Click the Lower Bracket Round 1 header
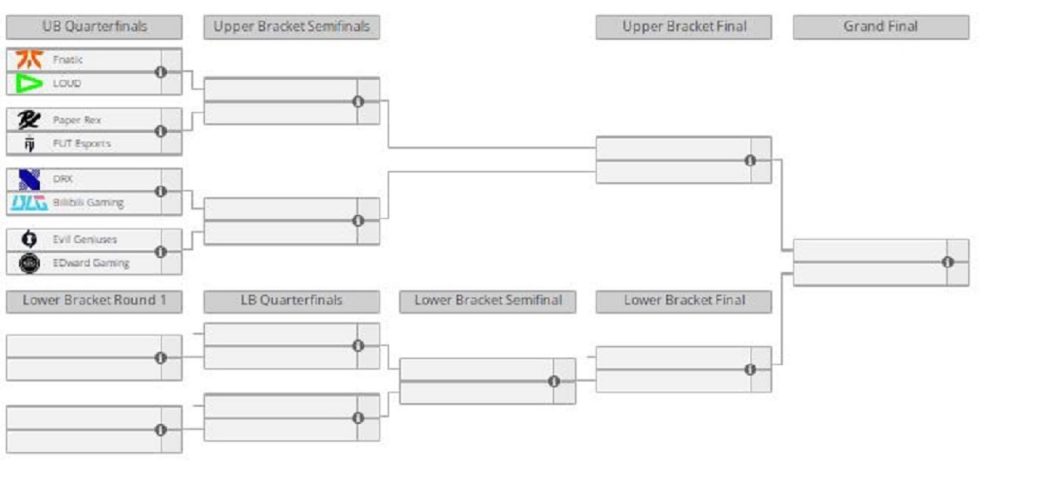 click(94, 301)
